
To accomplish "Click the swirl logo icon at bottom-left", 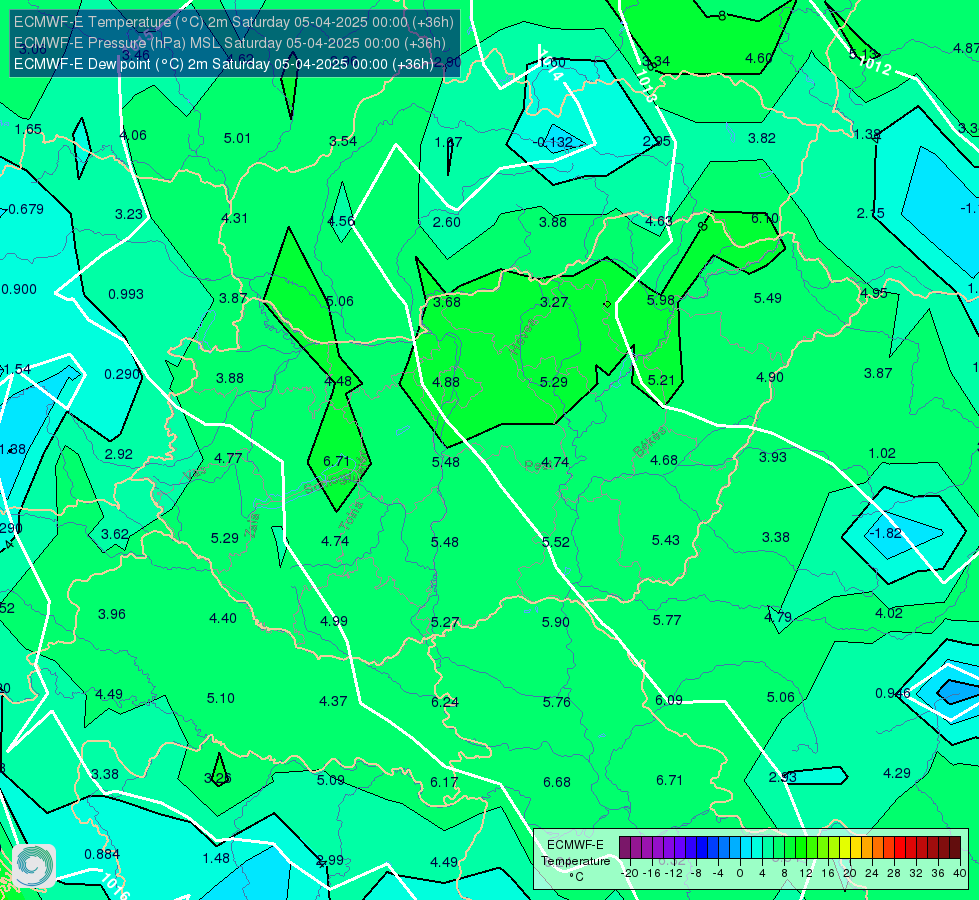I will pos(34,866).
